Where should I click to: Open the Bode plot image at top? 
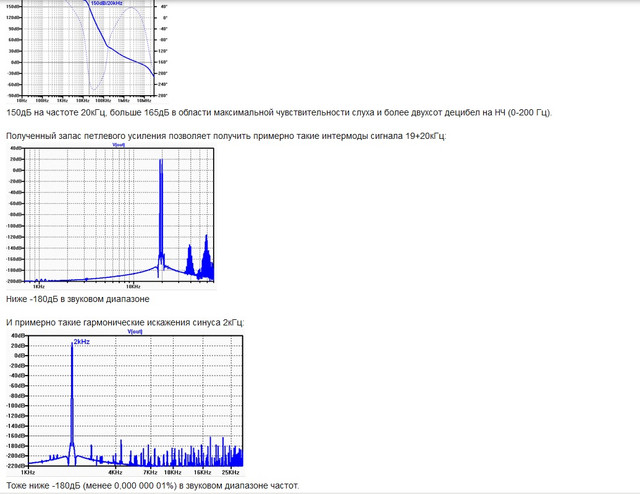[87, 51]
